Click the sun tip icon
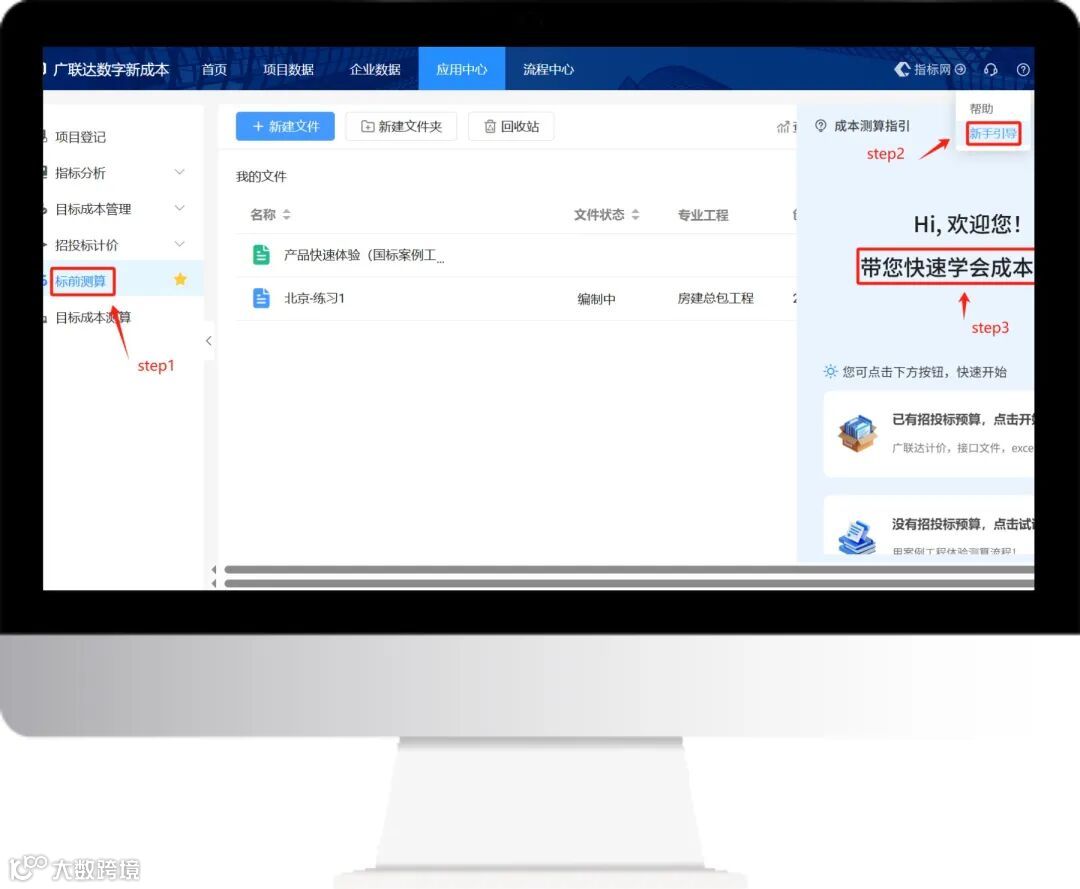1080x889 pixels. (x=831, y=372)
